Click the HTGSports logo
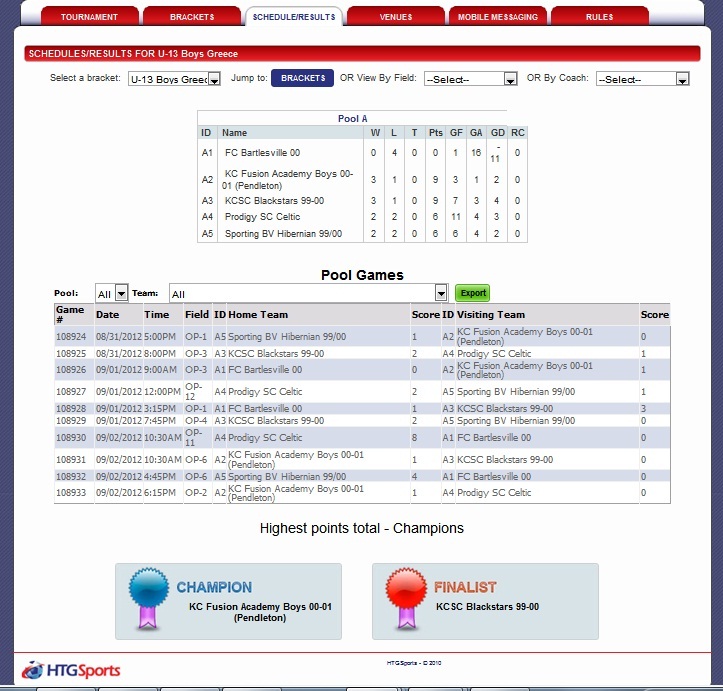This screenshot has width=723, height=691. pyautogui.click(x=71, y=671)
